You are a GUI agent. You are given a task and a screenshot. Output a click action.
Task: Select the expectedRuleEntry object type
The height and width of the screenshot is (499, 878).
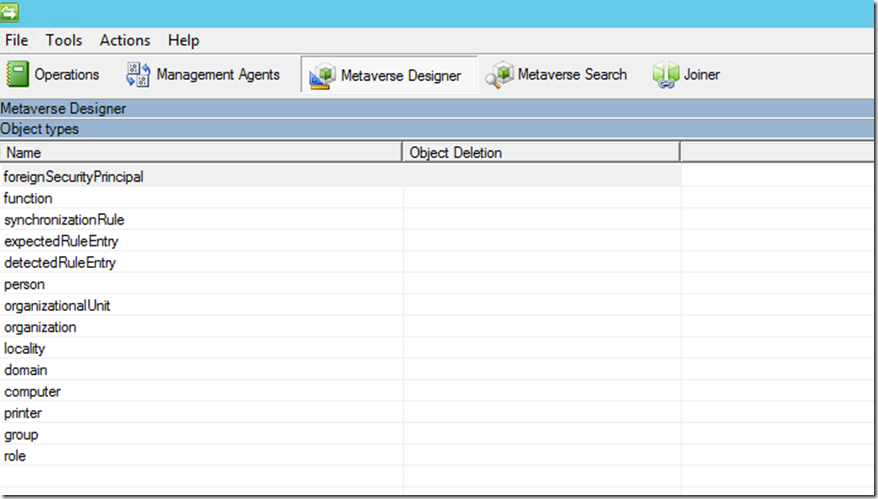pyautogui.click(x=61, y=241)
